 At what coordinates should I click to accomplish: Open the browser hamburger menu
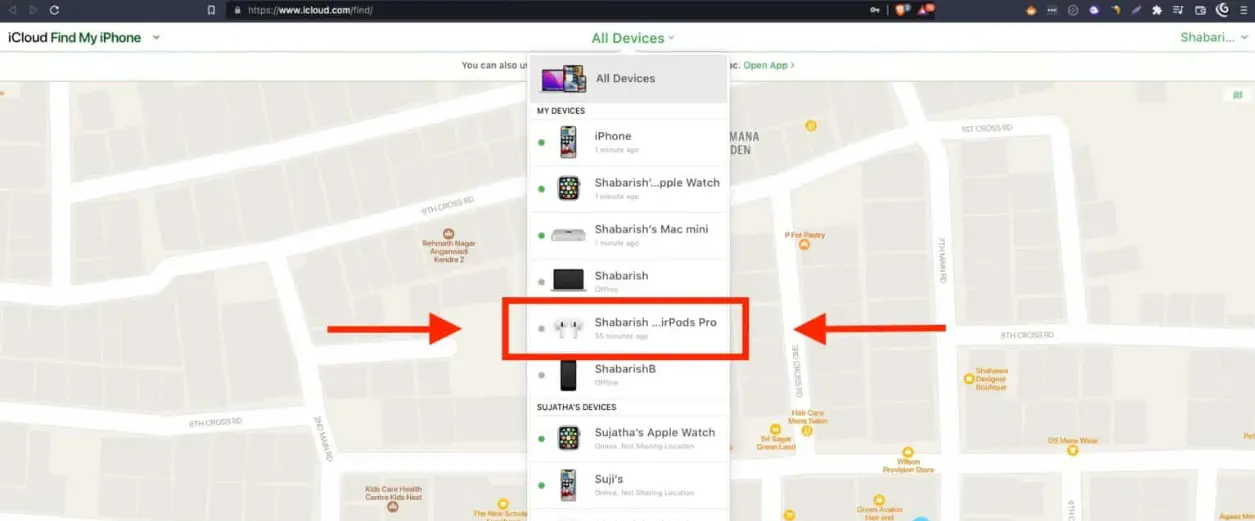pyautogui.click(x=1243, y=10)
